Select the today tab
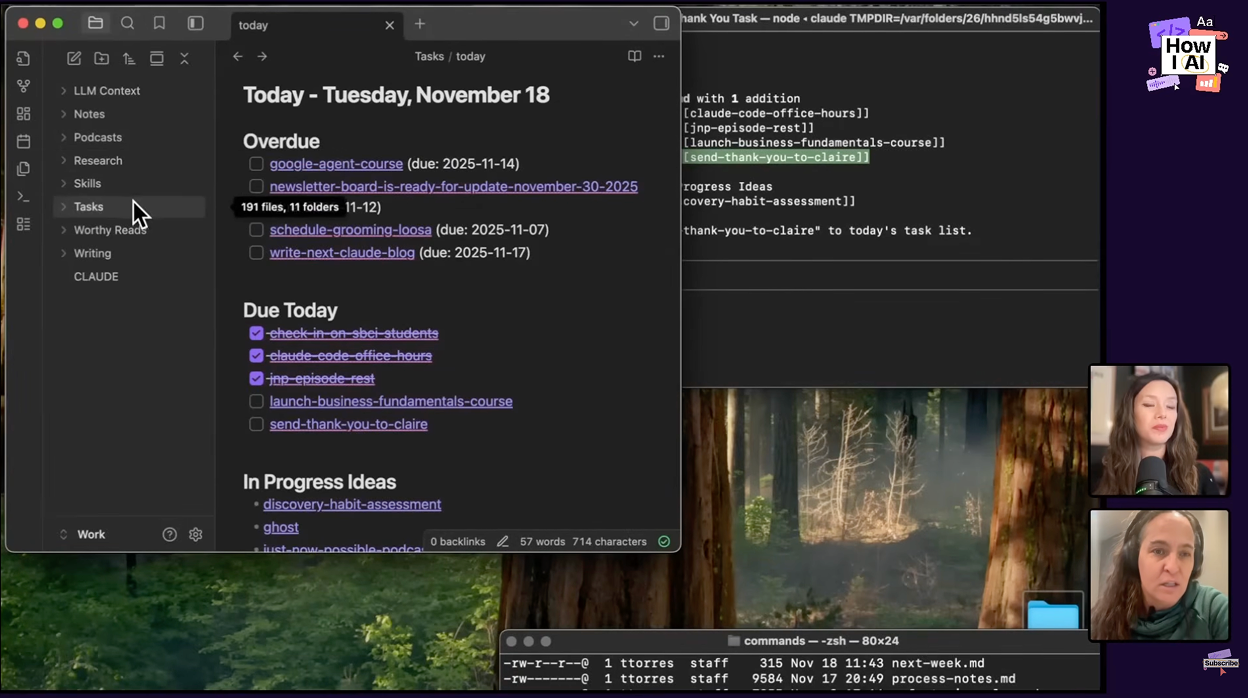The width and height of the screenshot is (1248, 698). (x=300, y=25)
